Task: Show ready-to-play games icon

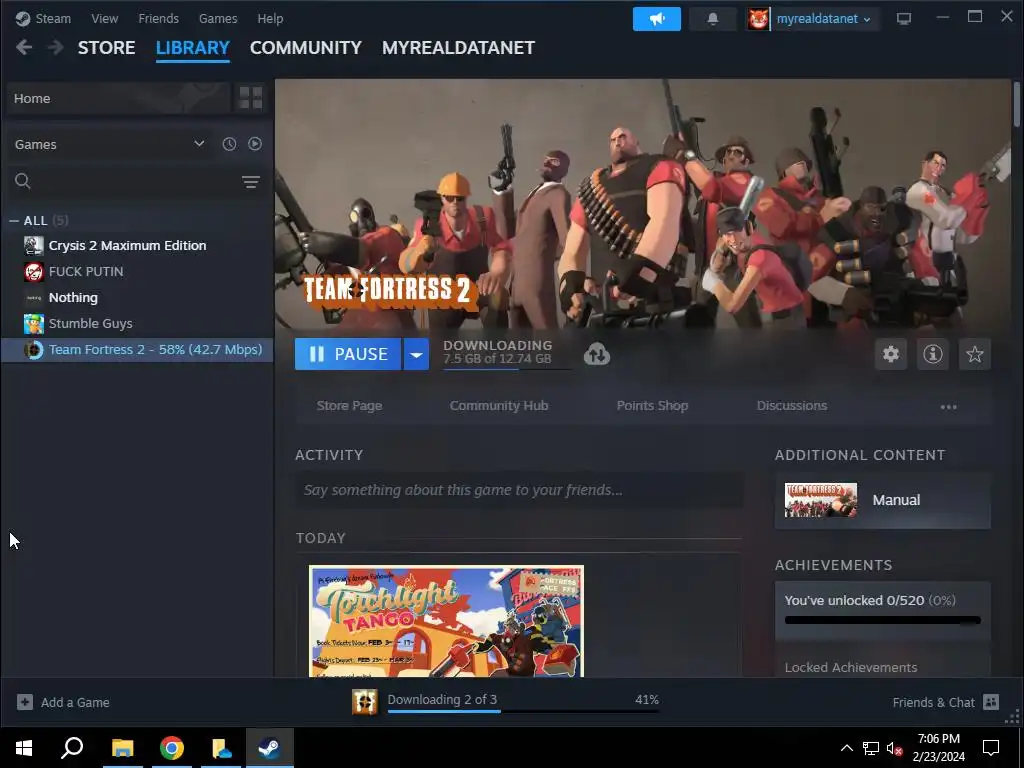Action: tap(255, 144)
